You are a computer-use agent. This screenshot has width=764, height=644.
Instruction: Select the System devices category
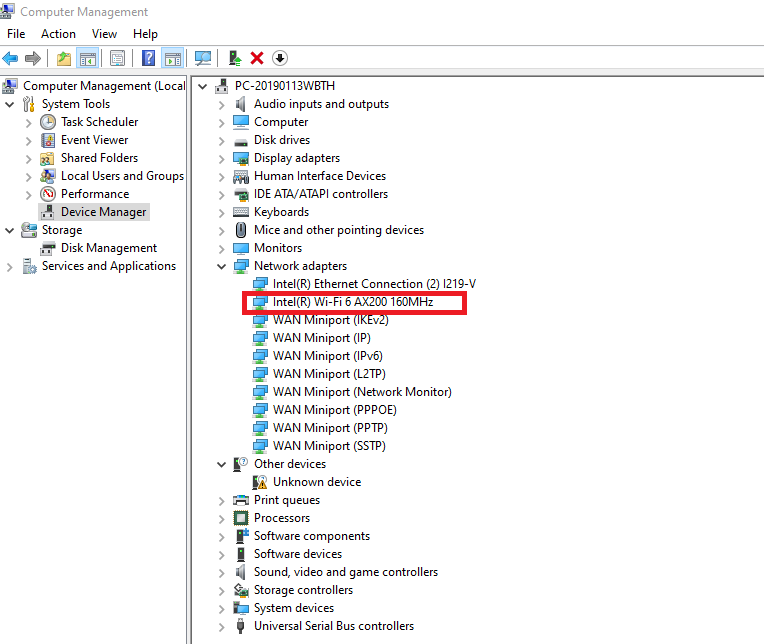[294, 608]
